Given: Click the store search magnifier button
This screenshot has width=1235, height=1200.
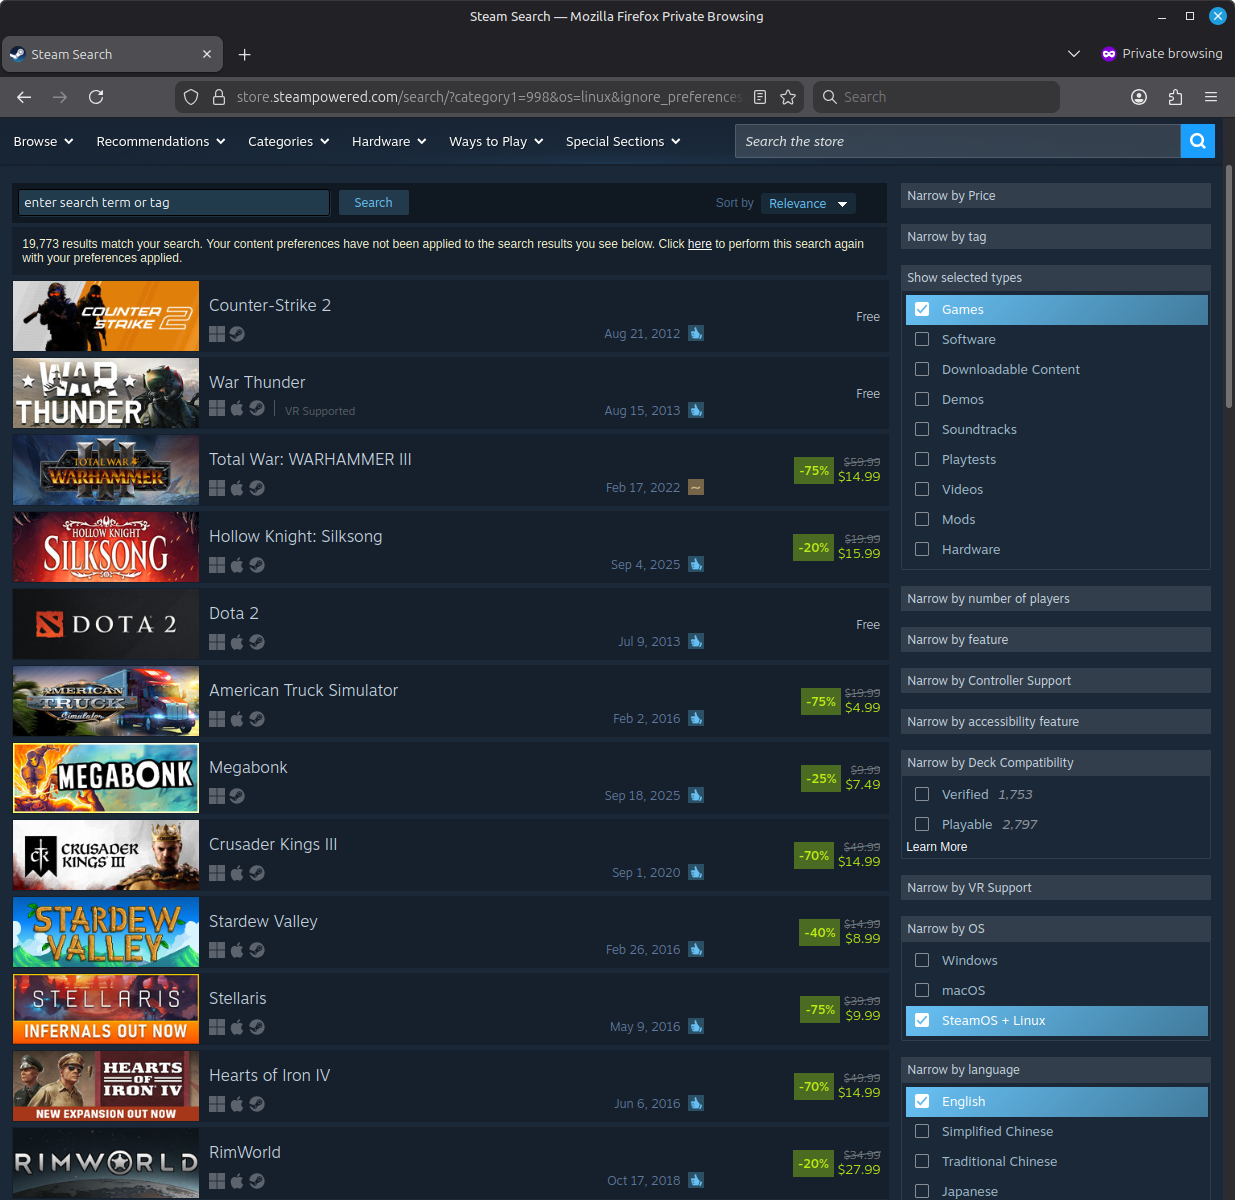Looking at the screenshot, I should (x=1197, y=141).
